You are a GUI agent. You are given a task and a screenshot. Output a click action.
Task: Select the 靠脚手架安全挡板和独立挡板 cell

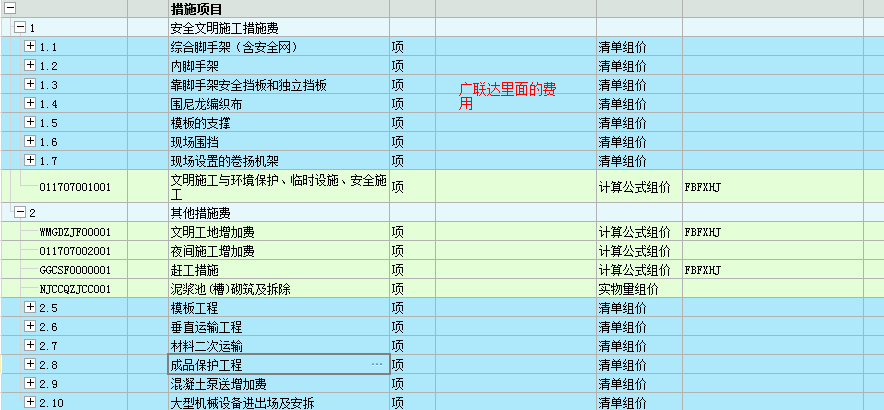click(279, 85)
